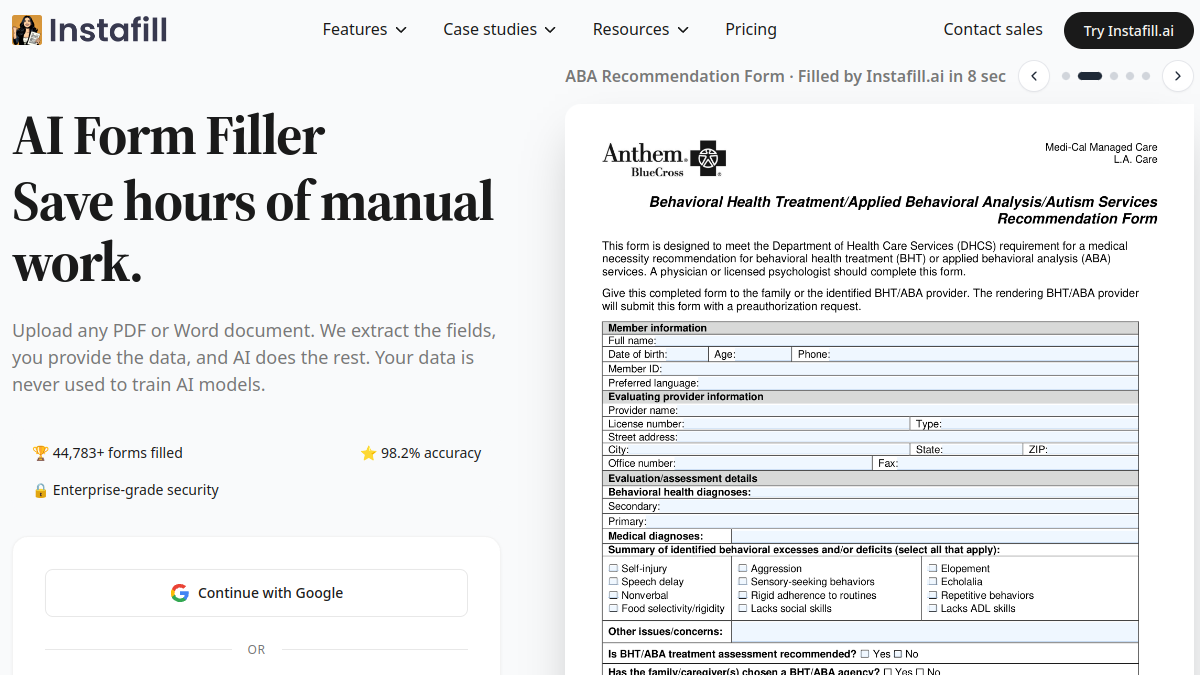This screenshot has width=1200, height=675.
Task: Click the Google logo icon
Action: (180, 593)
